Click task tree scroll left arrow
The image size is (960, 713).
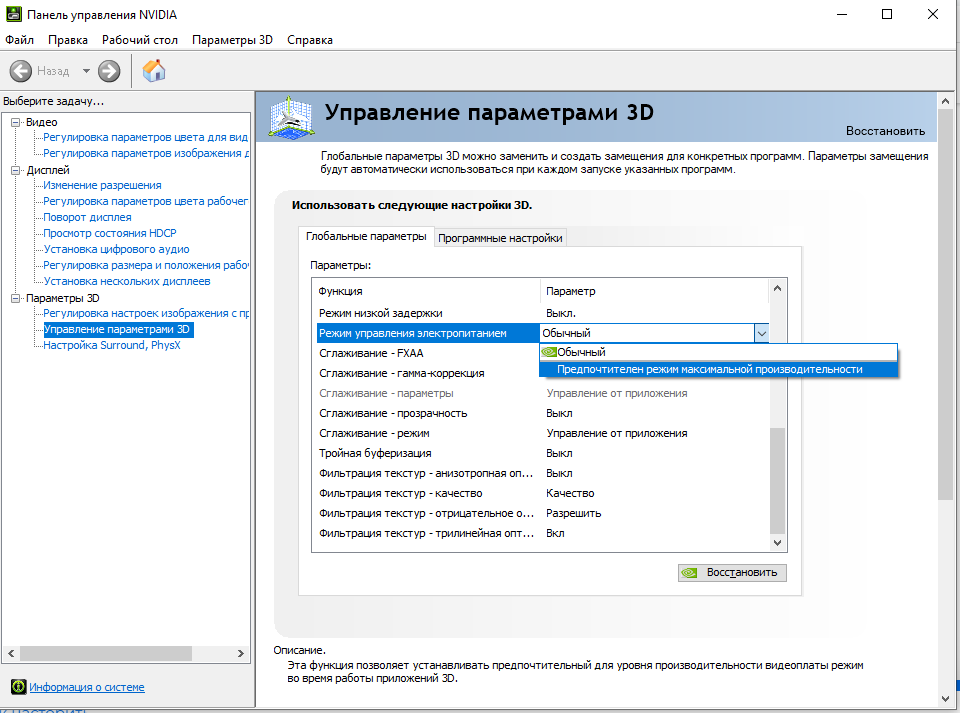point(11,654)
